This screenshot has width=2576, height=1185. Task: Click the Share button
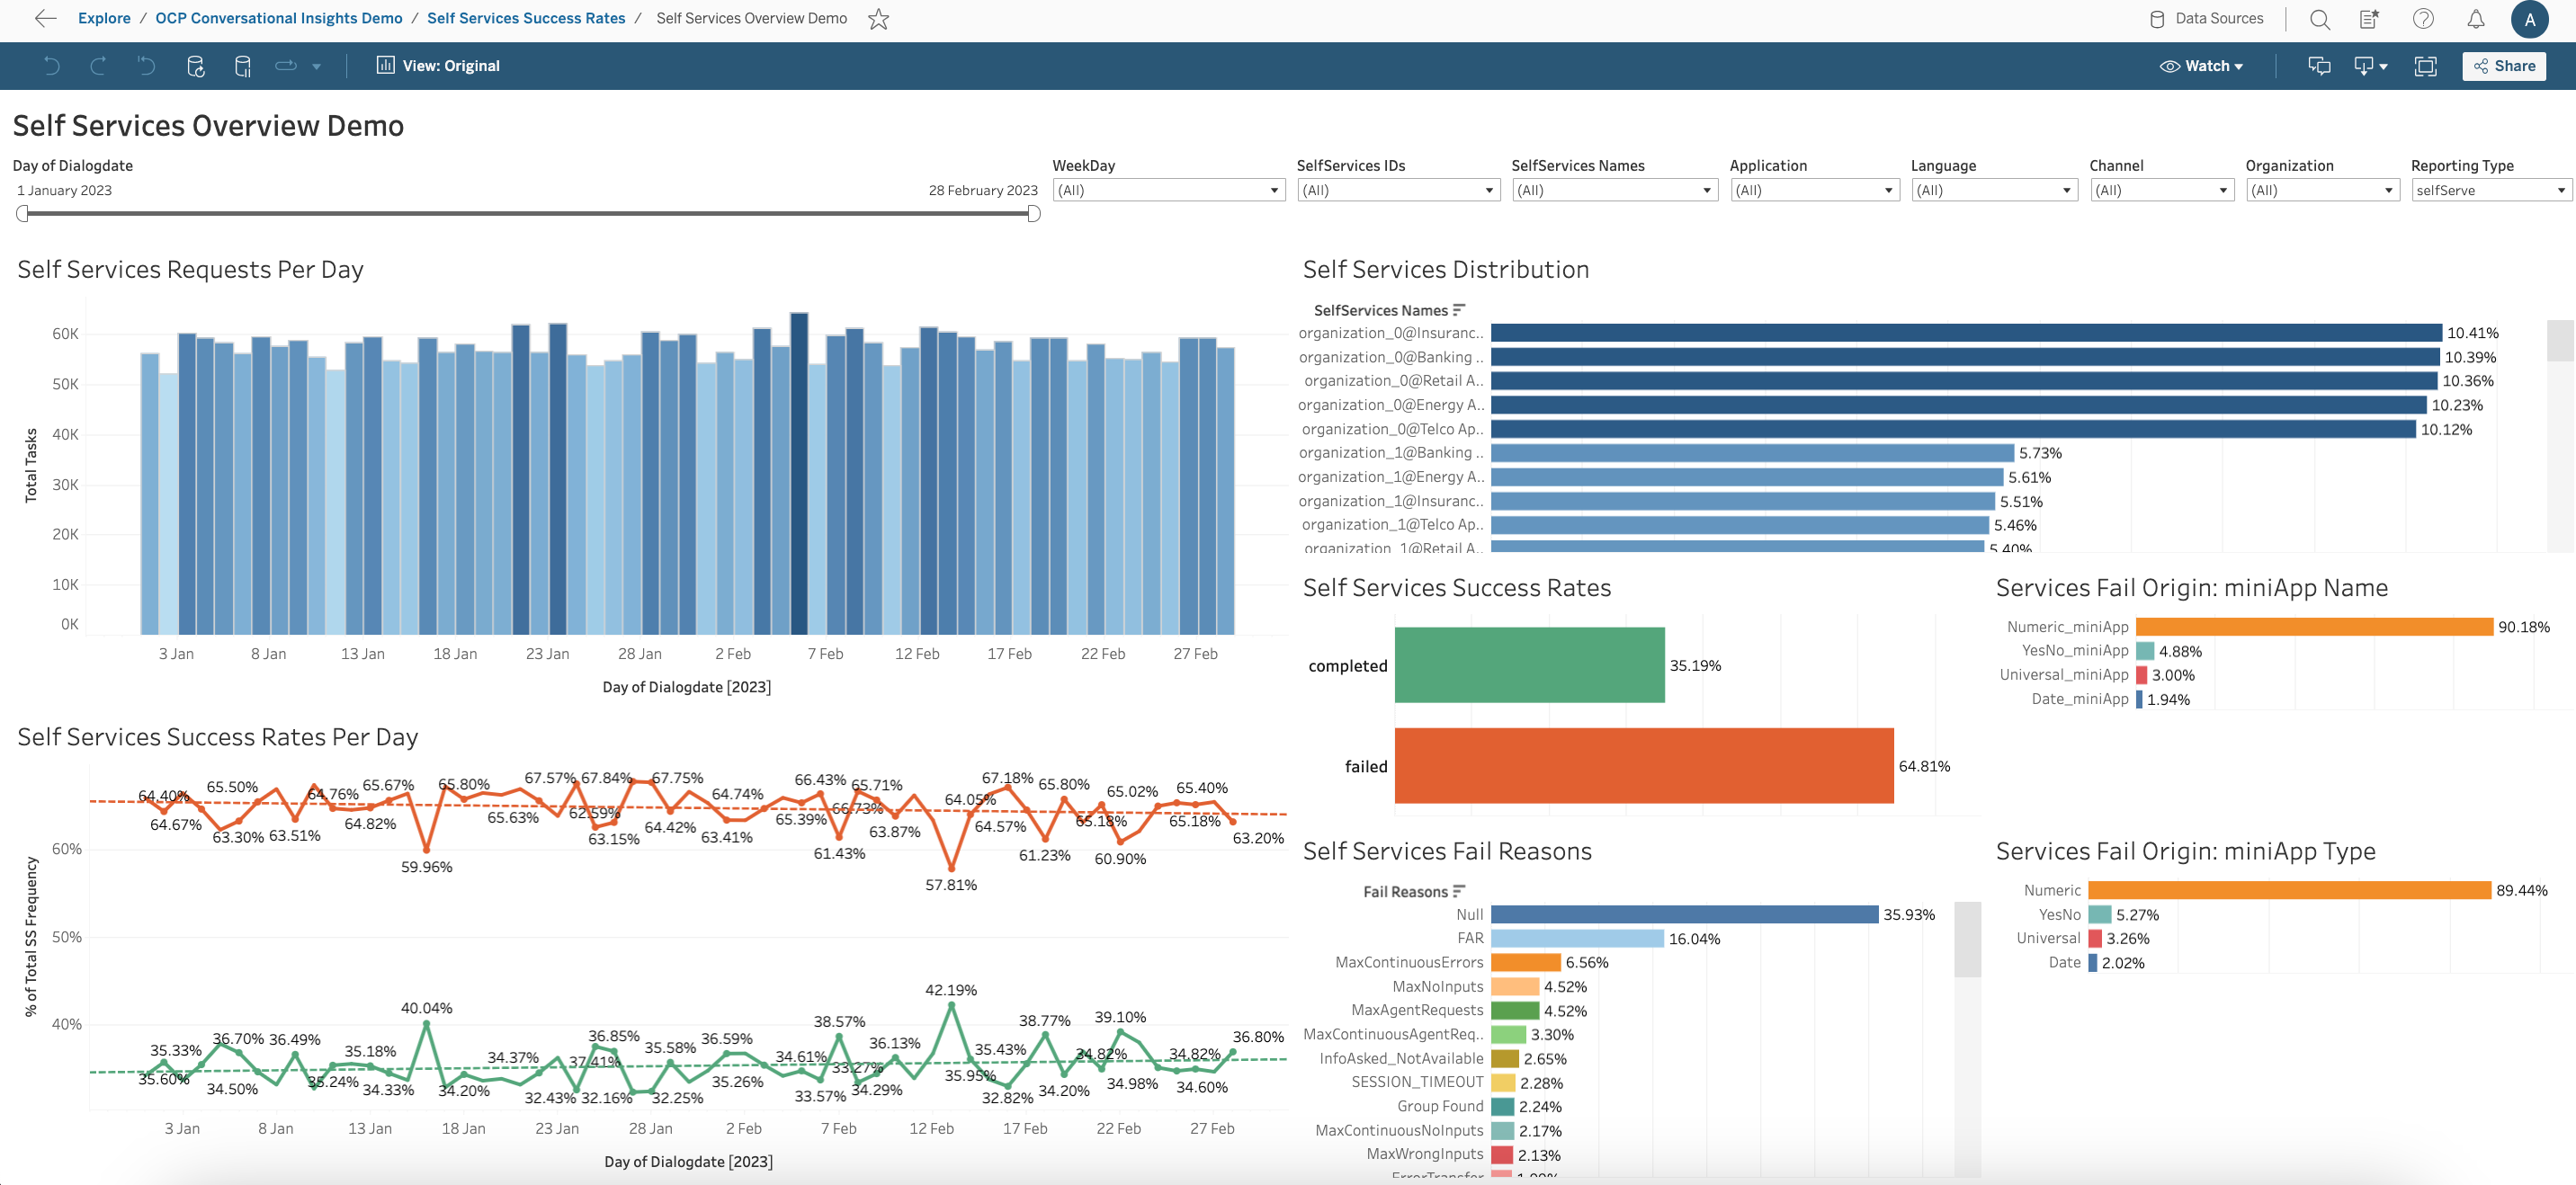tap(2503, 66)
